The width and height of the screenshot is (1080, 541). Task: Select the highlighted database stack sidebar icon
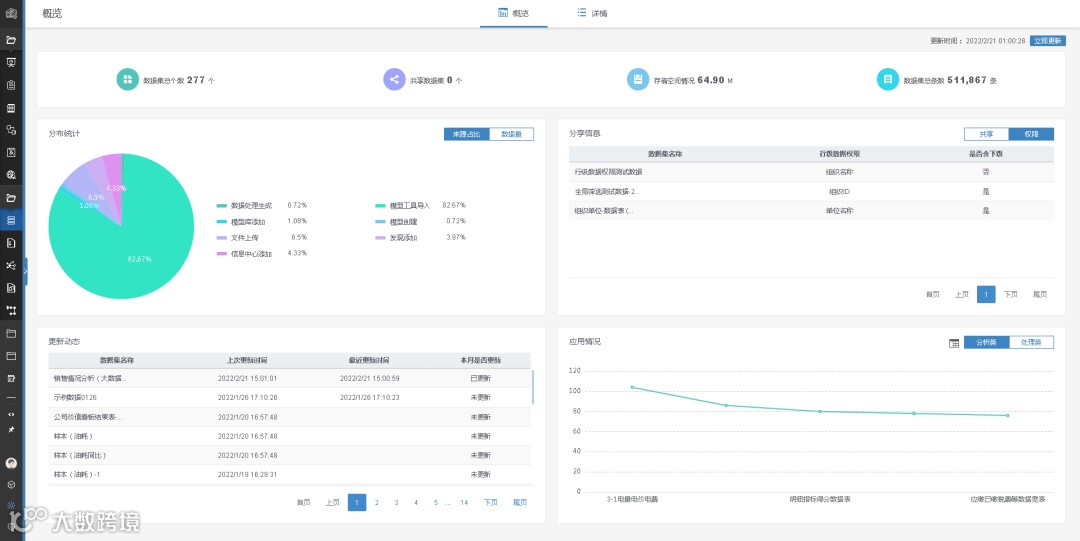tap(11, 221)
